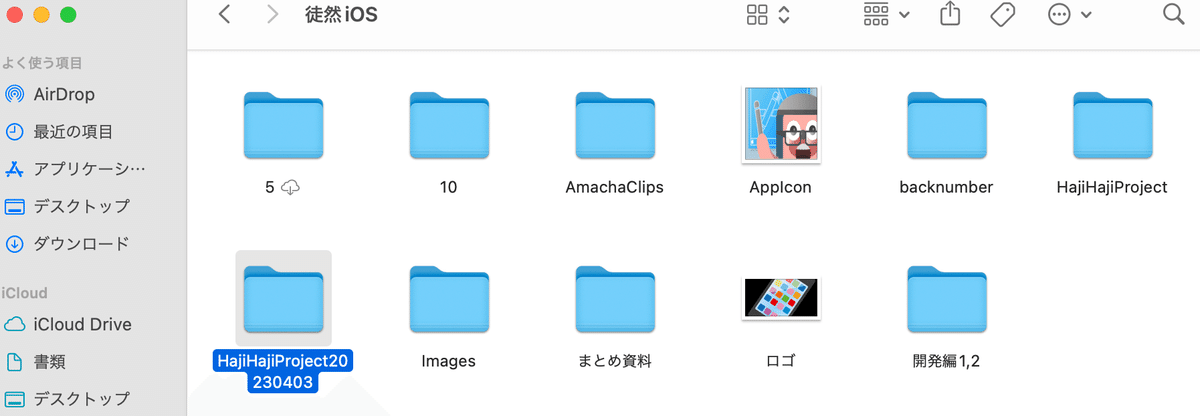This screenshot has height=416, width=1200.
Task: Select デスクトップ under よく使う項目
Action: 68,206
